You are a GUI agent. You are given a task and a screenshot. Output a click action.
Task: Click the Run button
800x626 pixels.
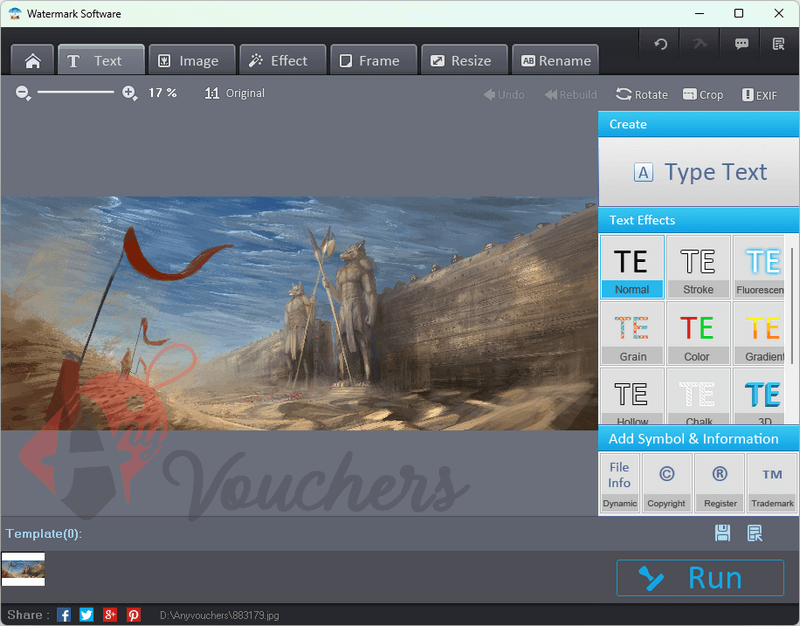point(700,577)
